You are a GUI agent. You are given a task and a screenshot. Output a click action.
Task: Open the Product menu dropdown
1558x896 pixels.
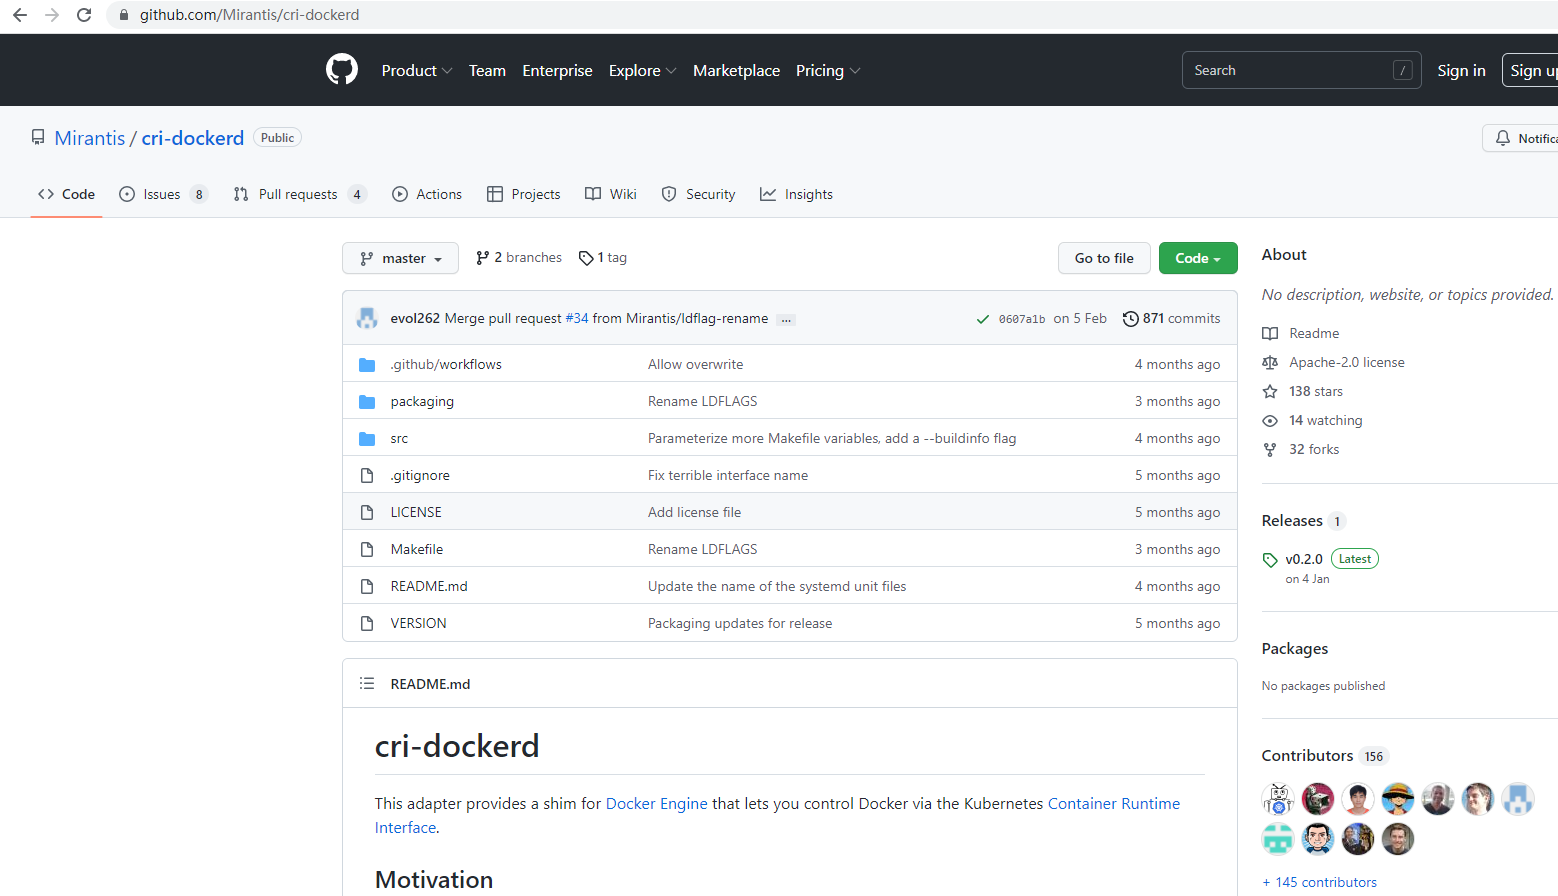(417, 71)
